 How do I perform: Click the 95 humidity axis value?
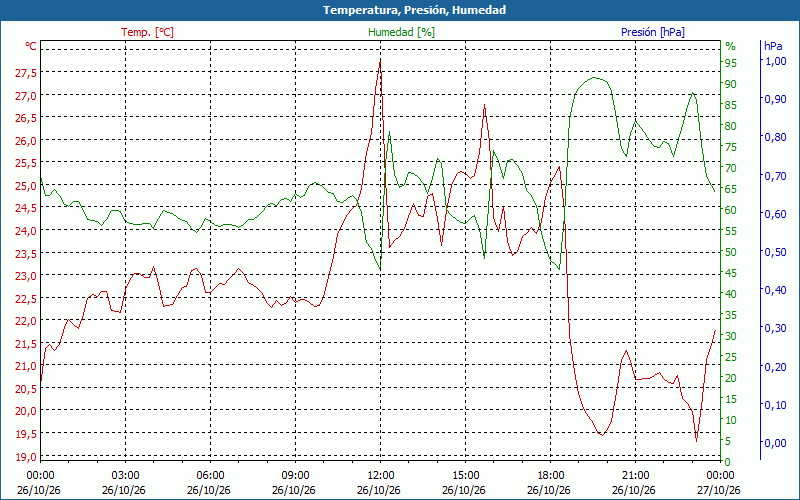(x=731, y=63)
